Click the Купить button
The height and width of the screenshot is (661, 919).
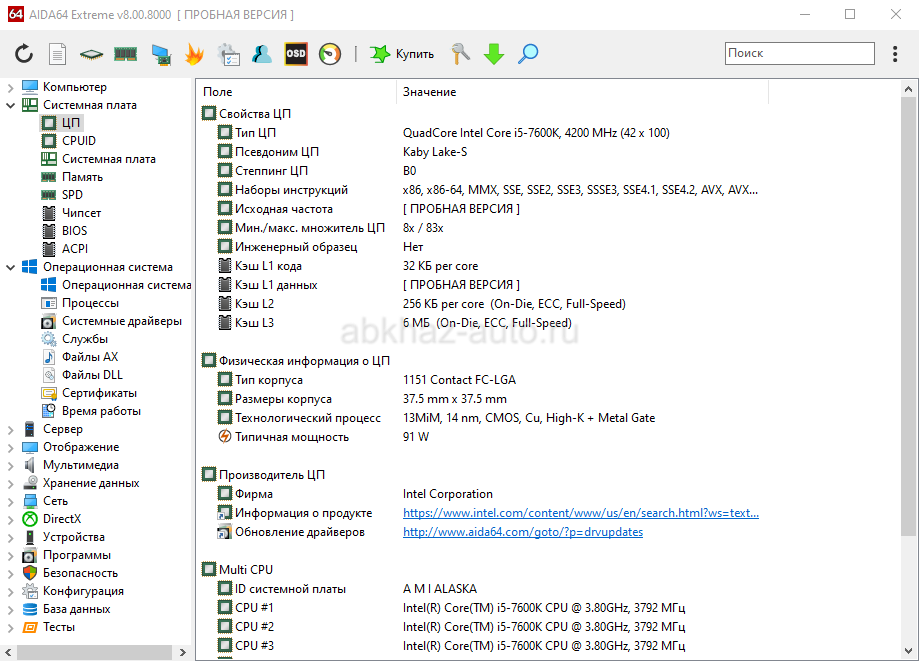402,54
